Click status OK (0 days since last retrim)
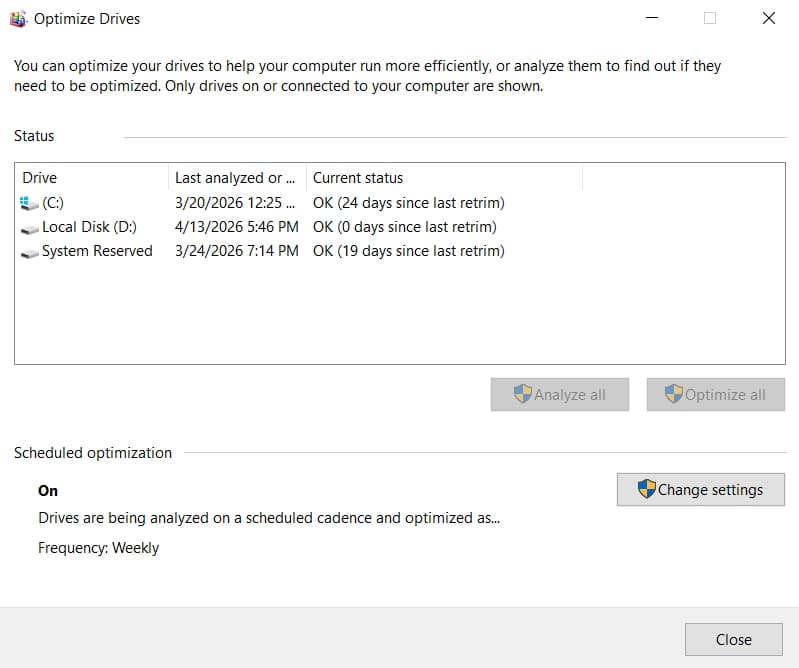The width and height of the screenshot is (799, 668). tap(405, 227)
